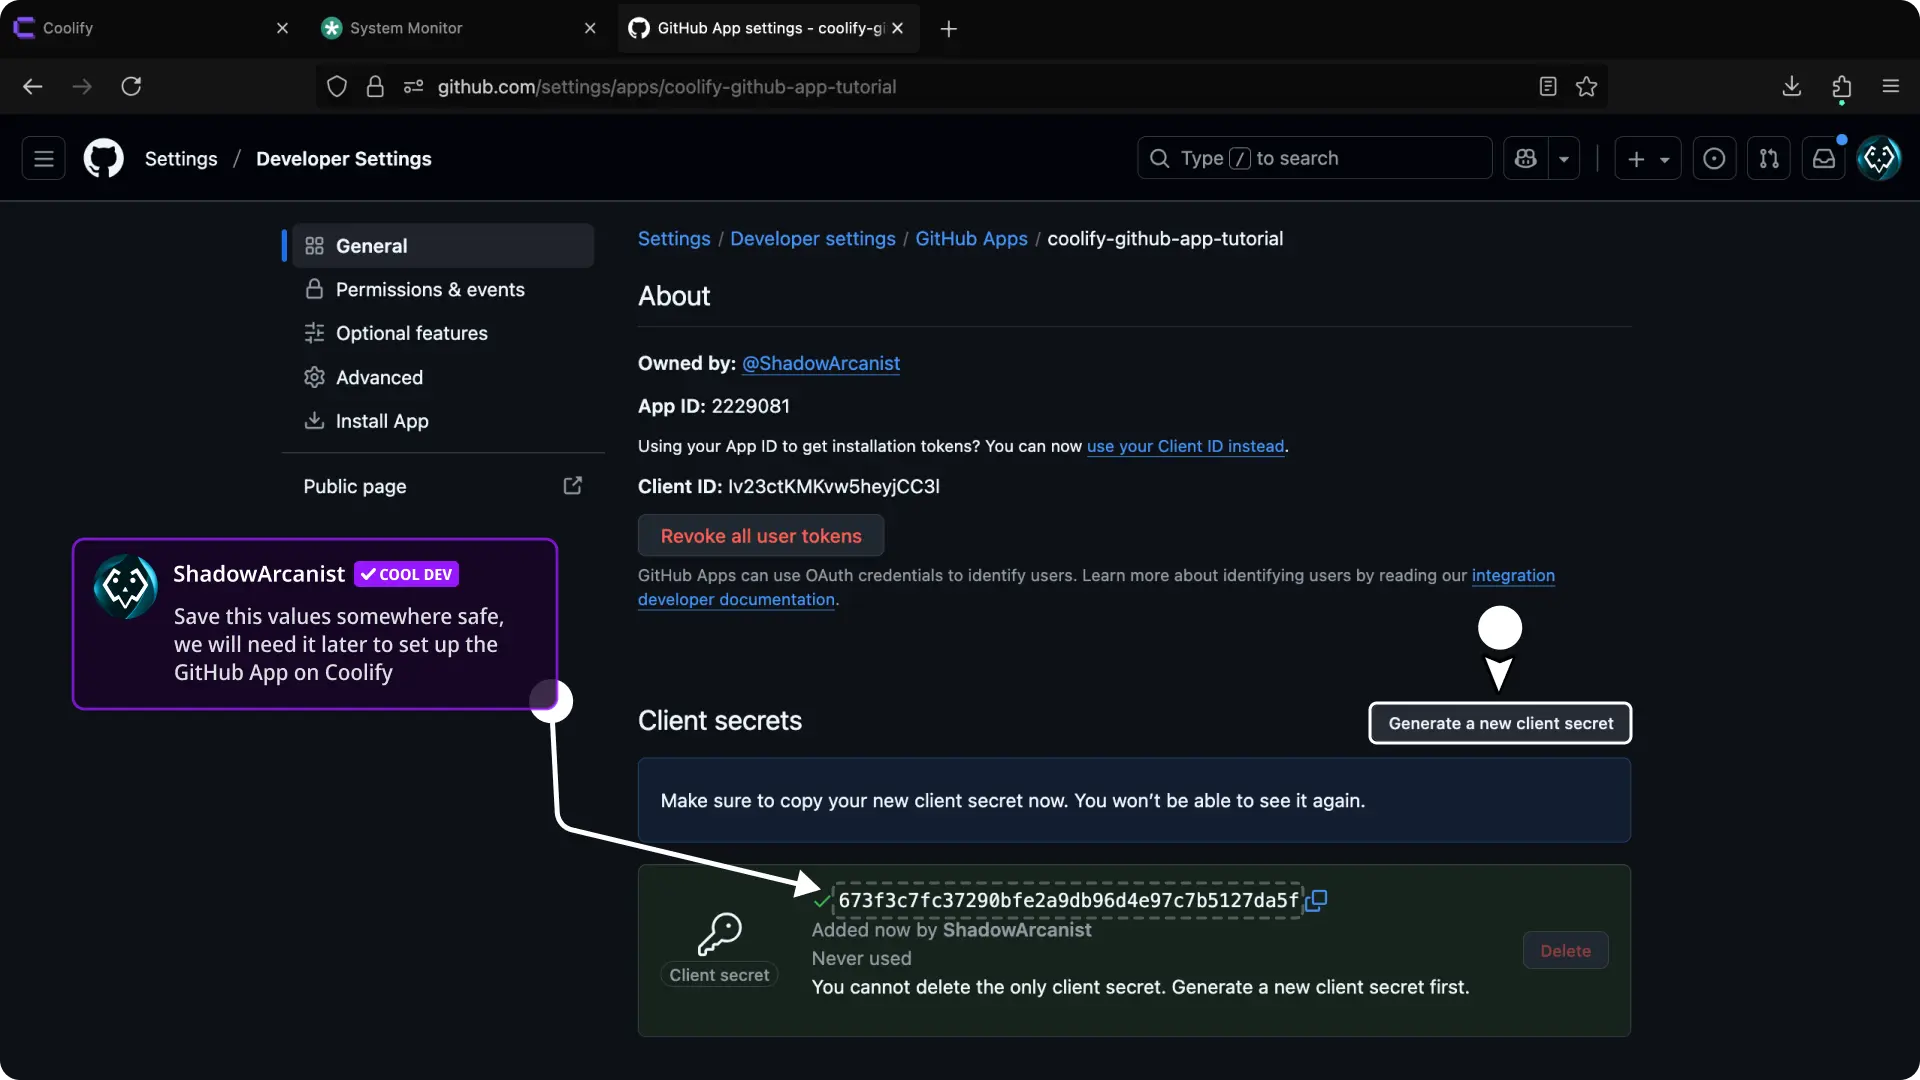Expand the Copilot dropdown arrow
This screenshot has width=1920, height=1080.
(1564, 158)
